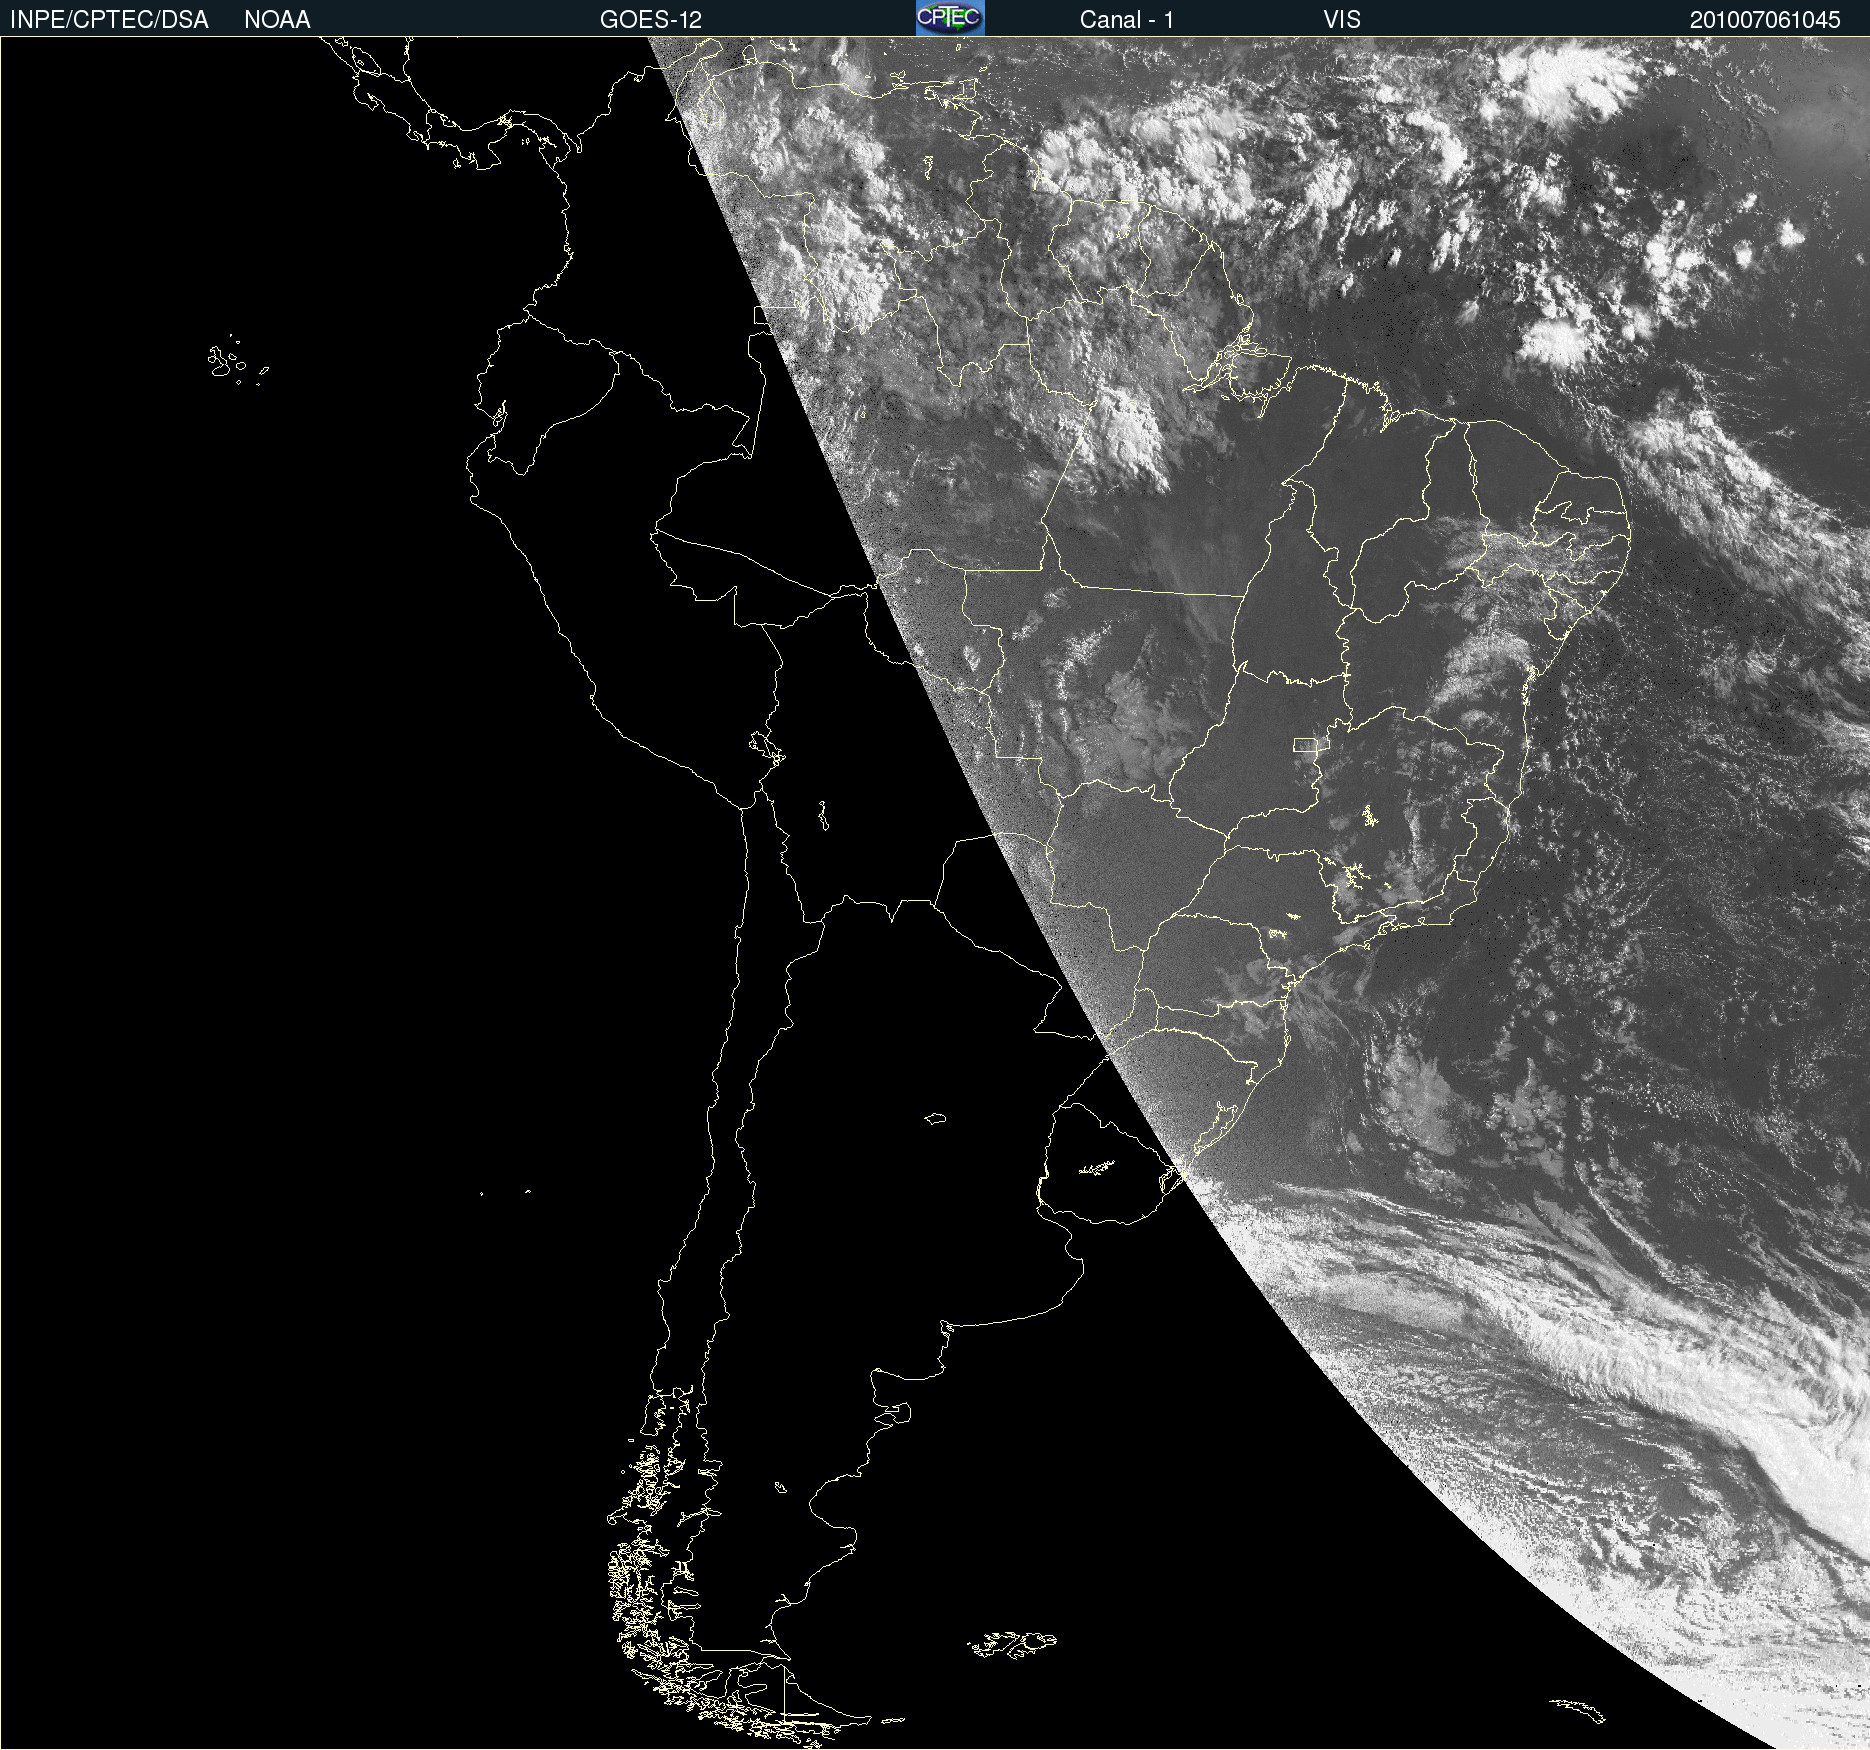
Task: Click the 201007061045 timestamp
Action: point(1765,20)
